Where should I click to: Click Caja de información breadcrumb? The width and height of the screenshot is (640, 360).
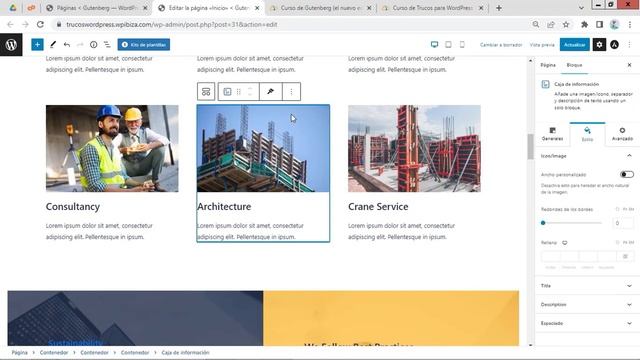185,353
